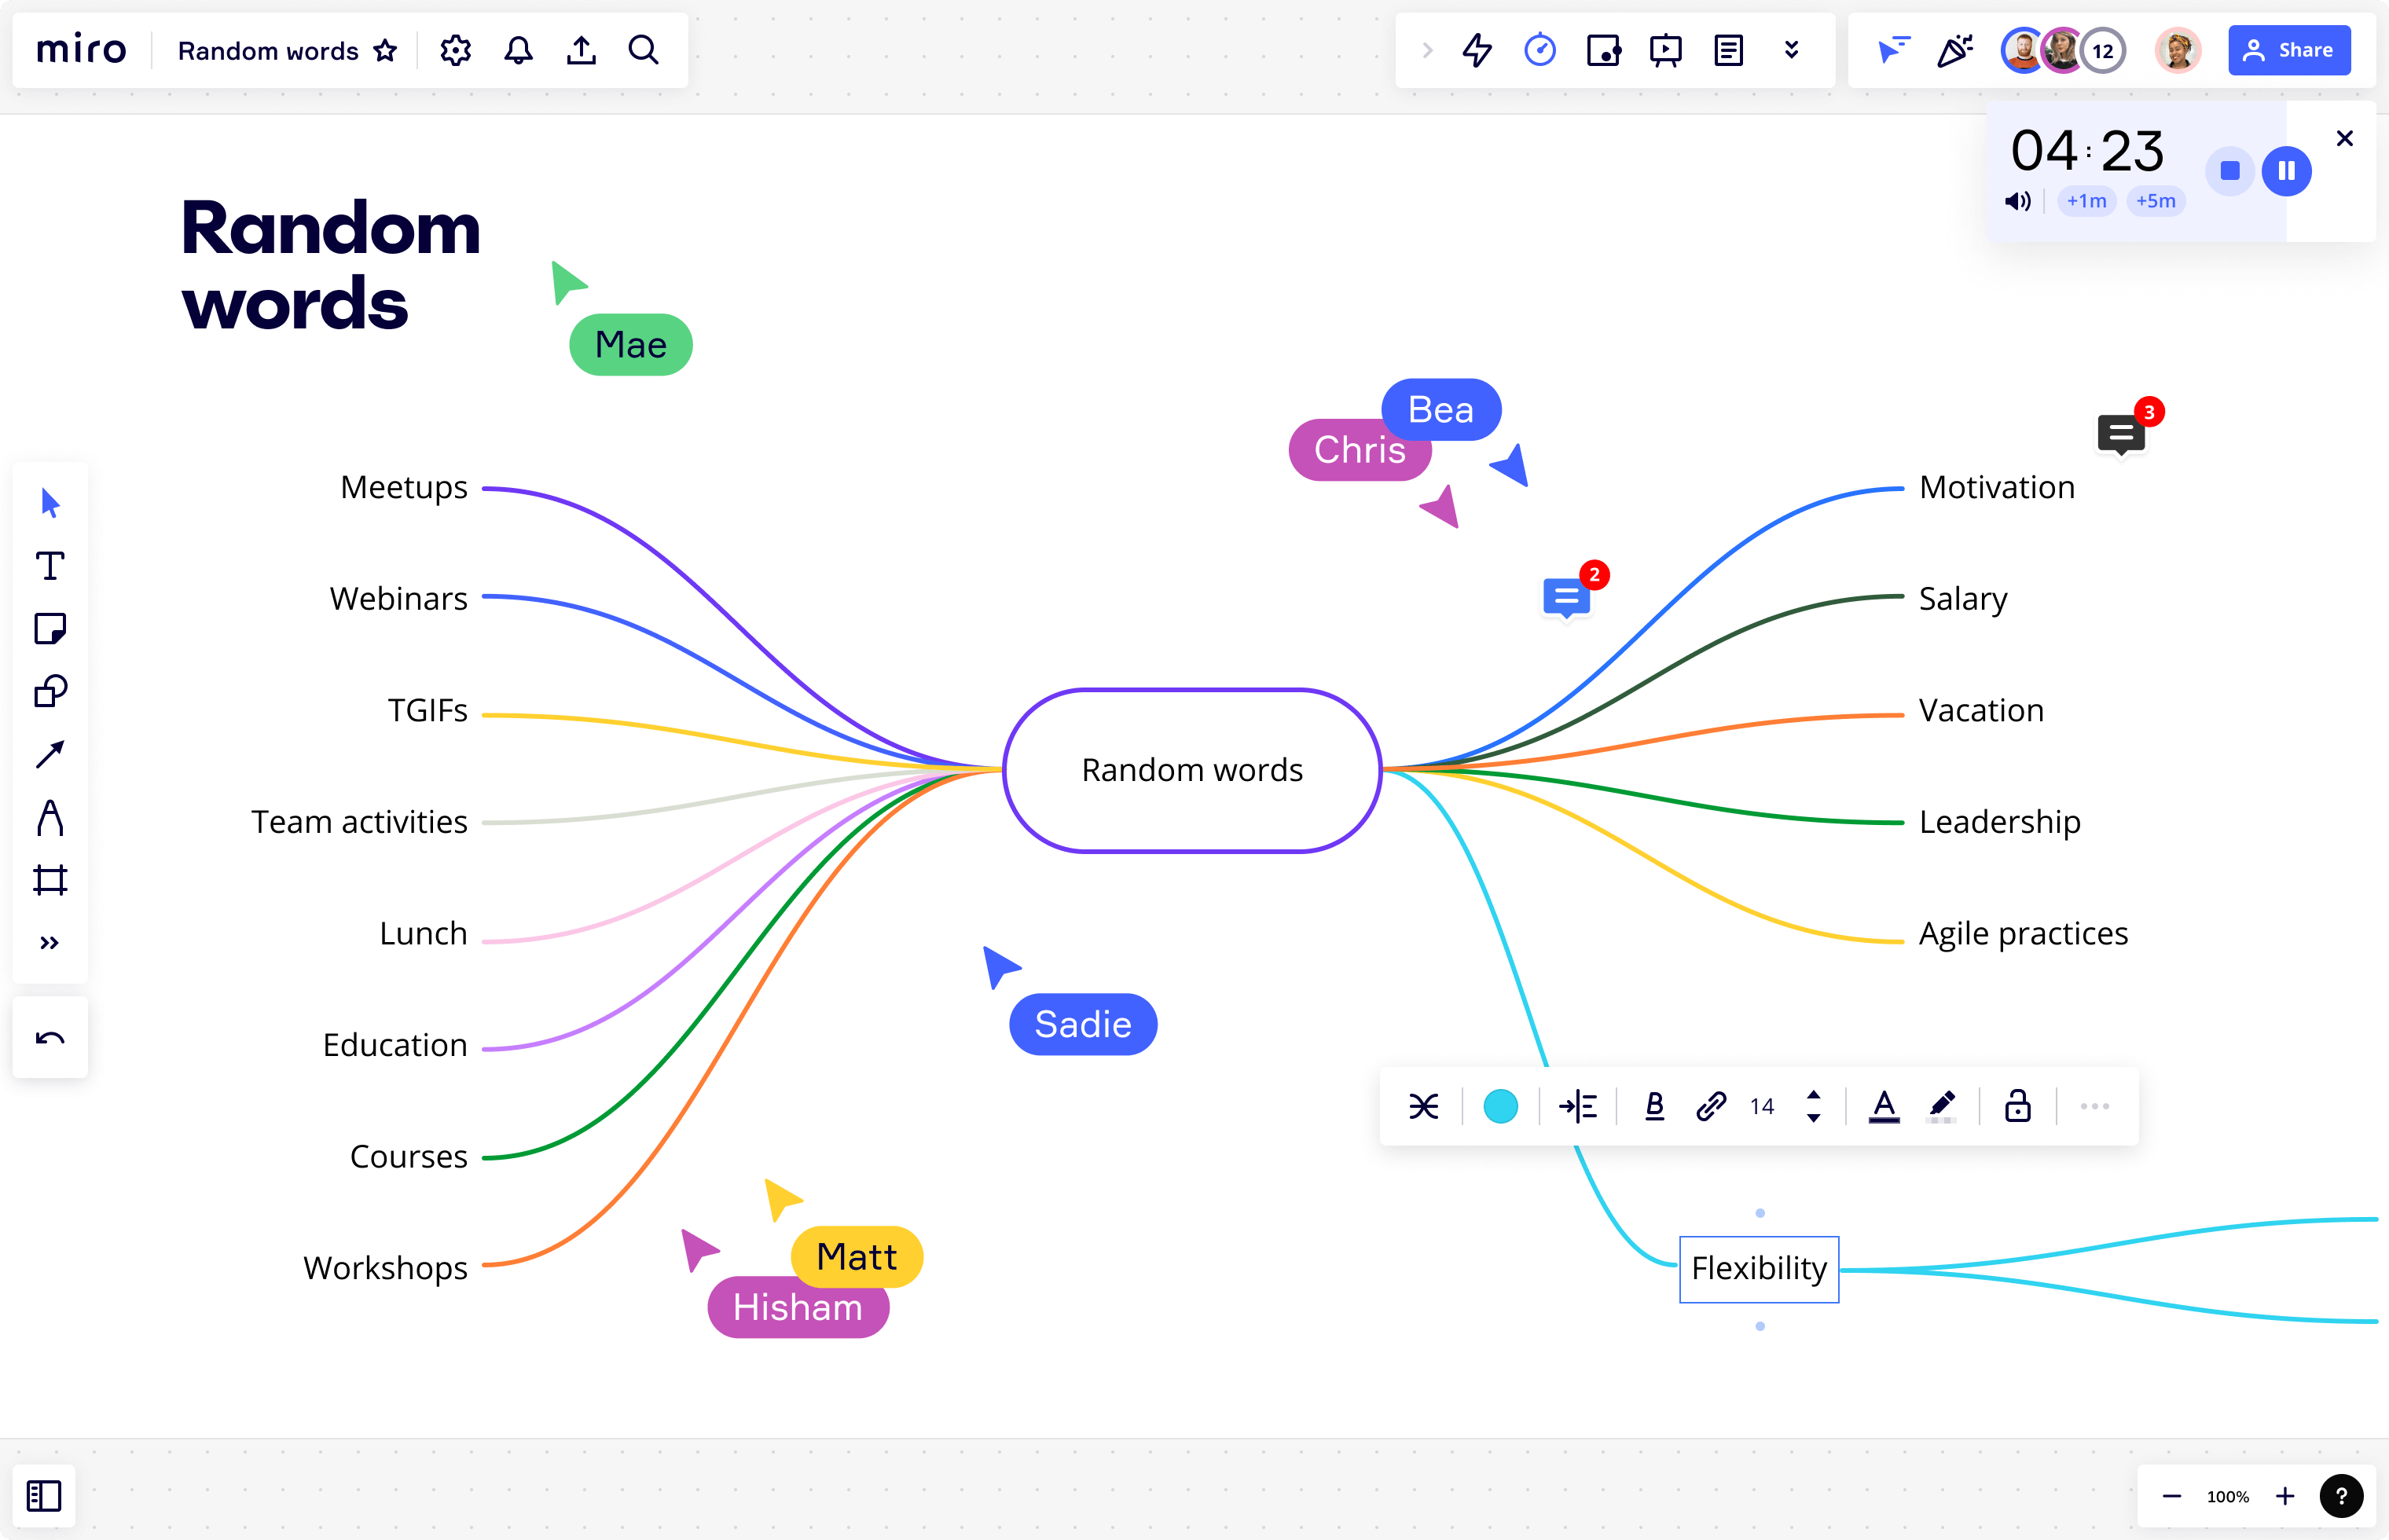Image resolution: width=2389 pixels, height=1540 pixels.
Task: Pause the running countdown timer
Action: pyautogui.click(x=2286, y=171)
